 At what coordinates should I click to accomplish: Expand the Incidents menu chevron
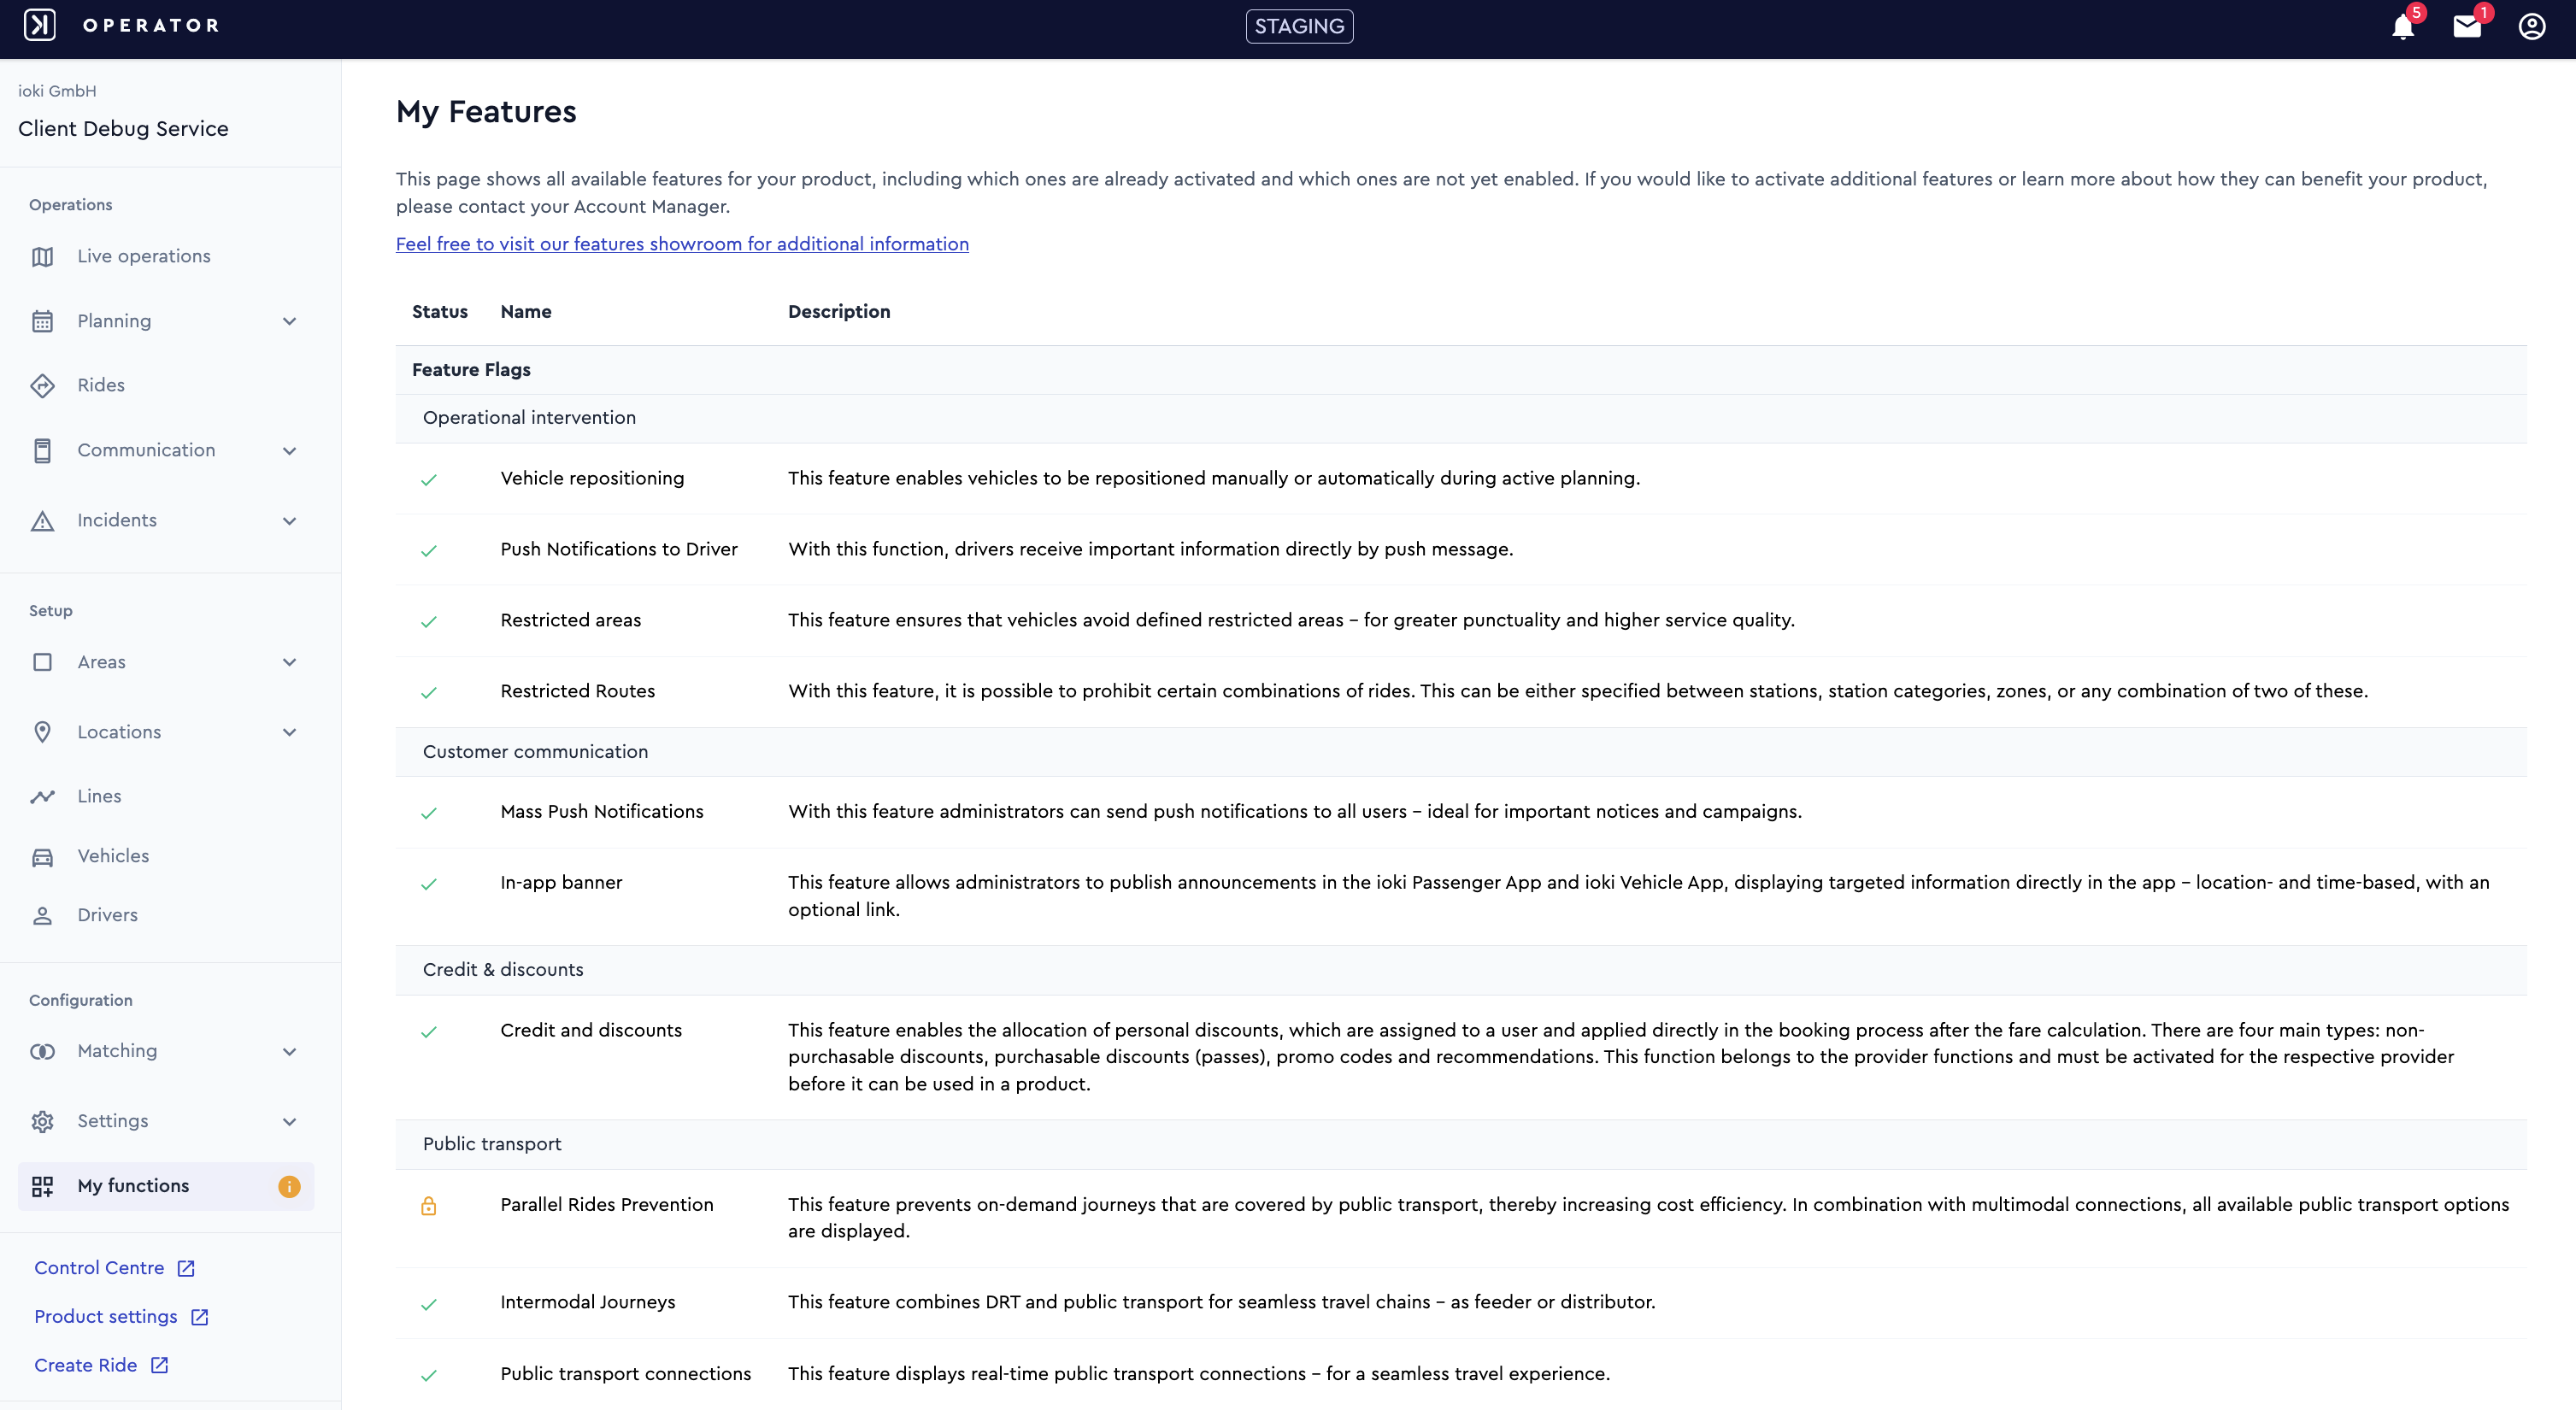point(289,521)
